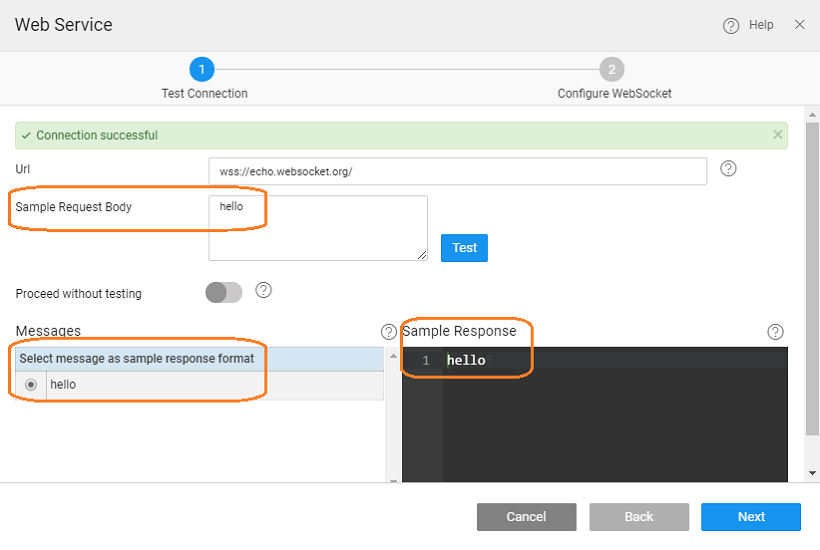Screen dimensions: 820x550
Task: Go to step 1 Test Connection
Action: [202, 69]
